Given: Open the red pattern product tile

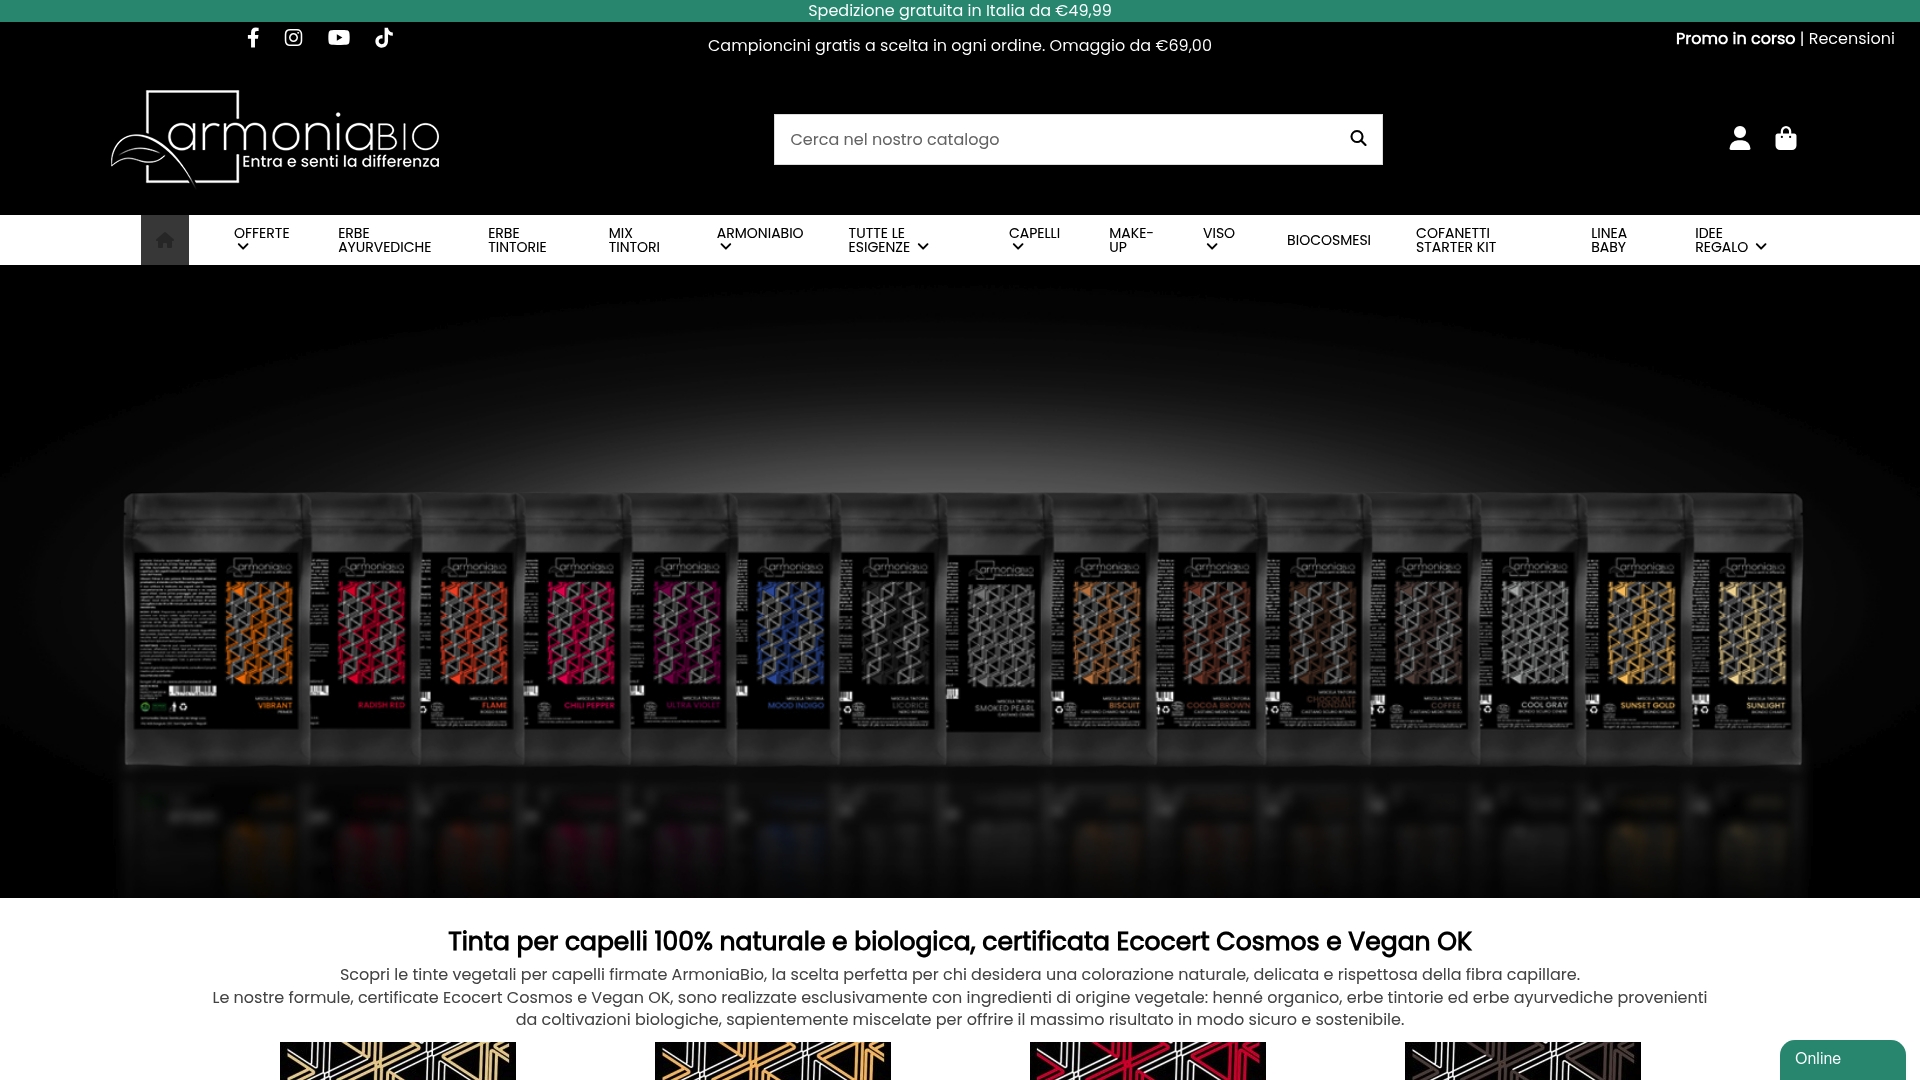Looking at the screenshot, I should click(x=1148, y=1061).
